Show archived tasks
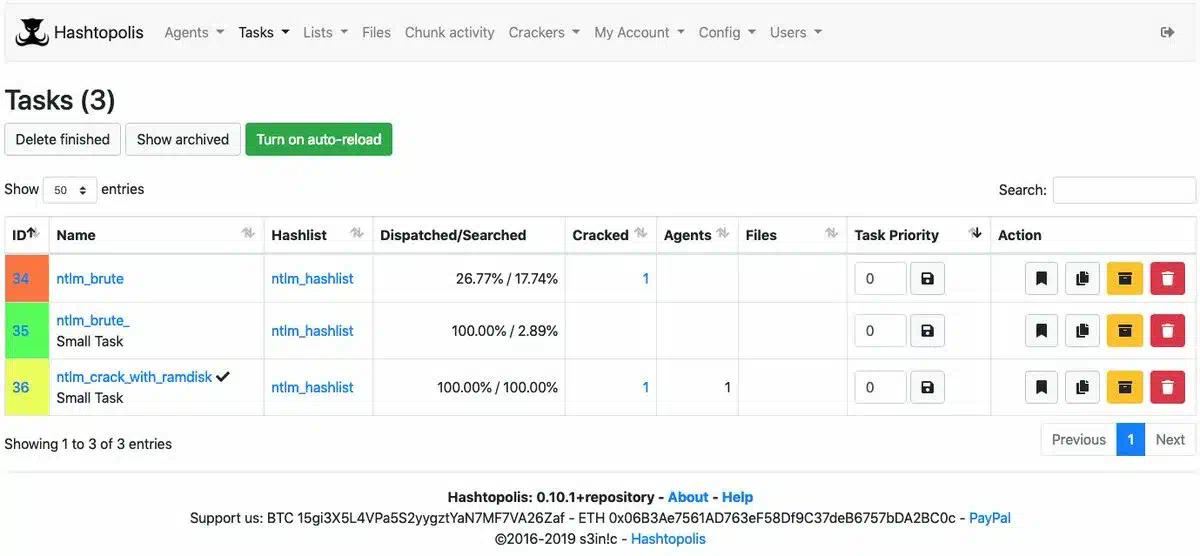This screenshot has height=556, width=1200. [183, 139]
